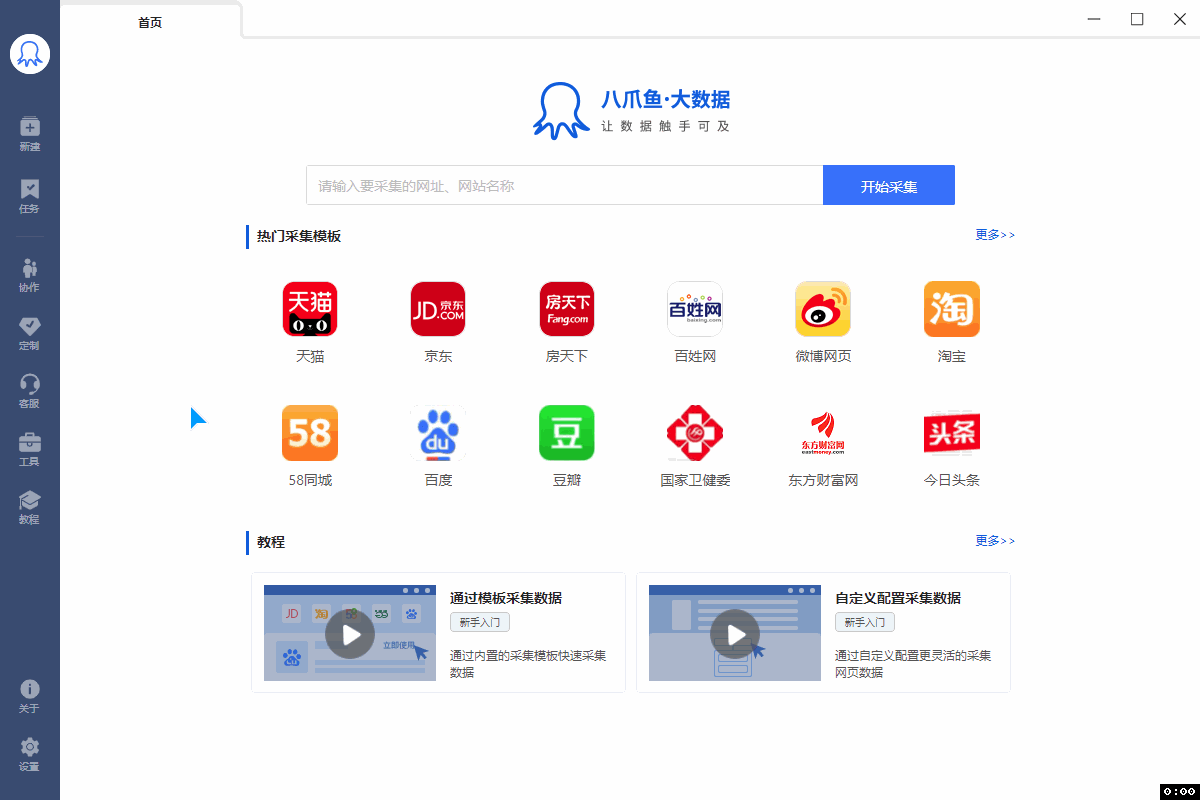Screen dimensions: 1200x800
Task: Select the 百度 Baidu template icon
Action: (438, 433)
